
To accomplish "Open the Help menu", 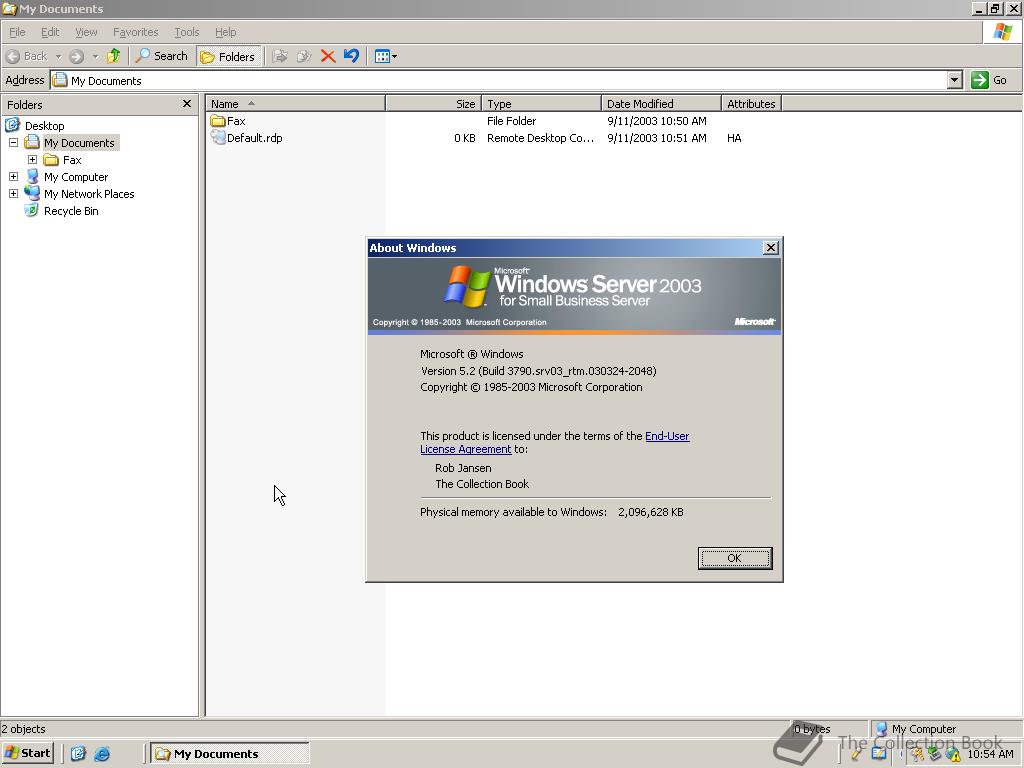I will tap(225, 32).
